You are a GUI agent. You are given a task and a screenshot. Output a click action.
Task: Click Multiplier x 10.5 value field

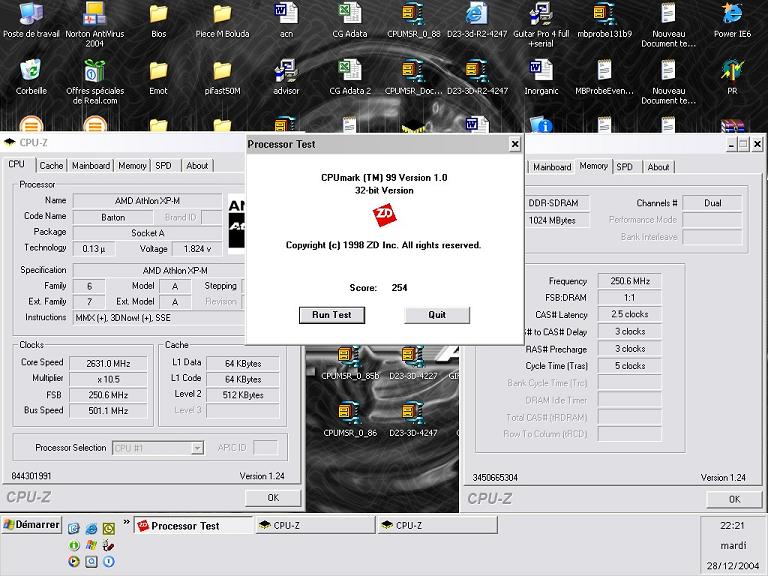pos(108,379)
